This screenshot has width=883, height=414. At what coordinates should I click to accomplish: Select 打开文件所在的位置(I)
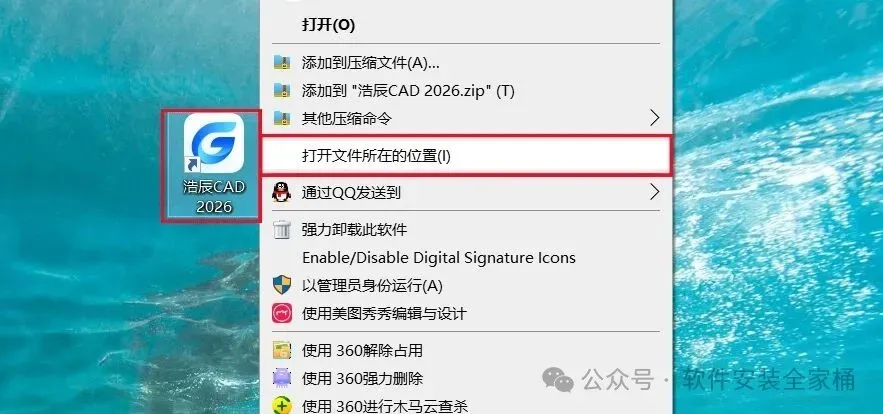(x=467, y=155)
